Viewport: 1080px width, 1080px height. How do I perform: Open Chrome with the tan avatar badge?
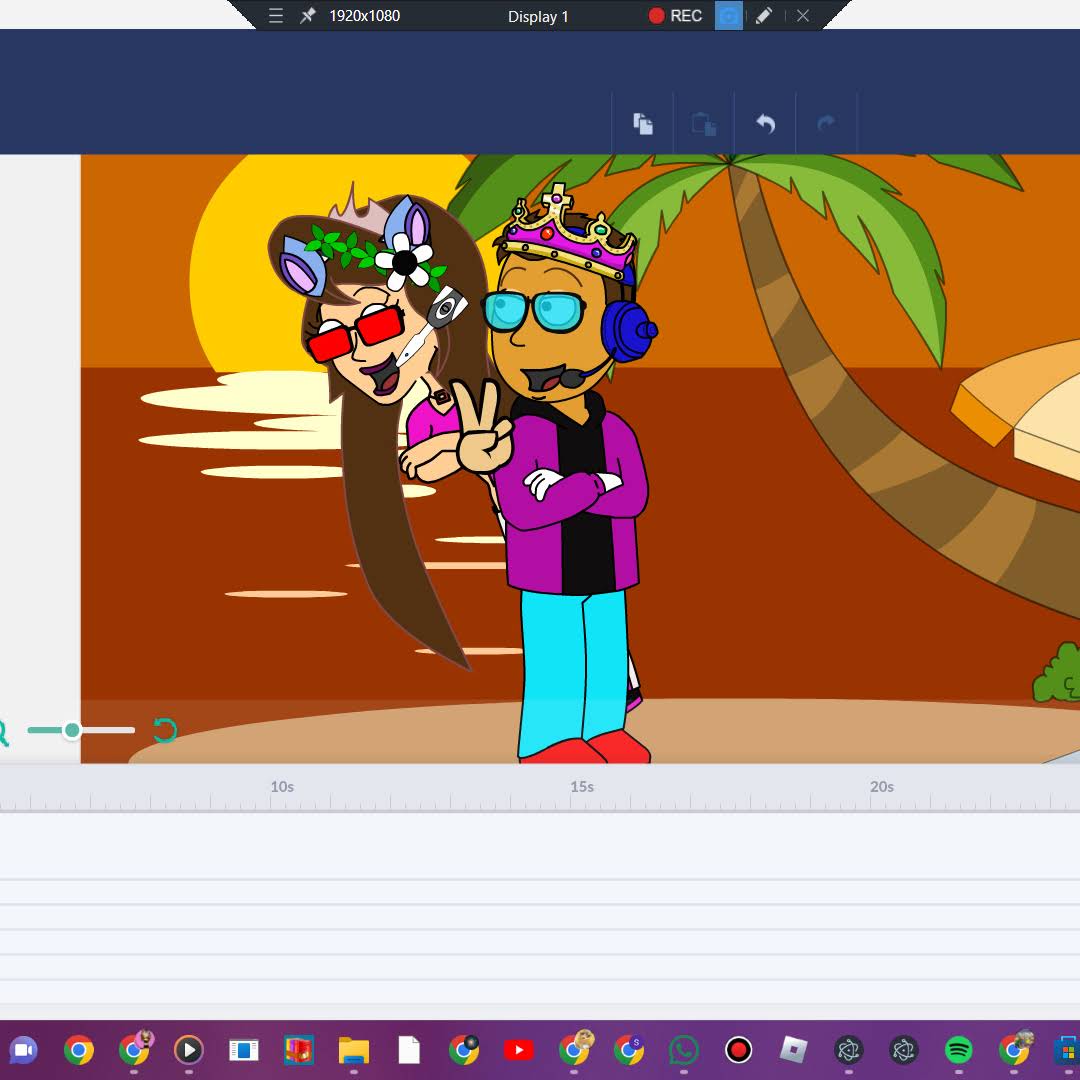point(575,1049)
